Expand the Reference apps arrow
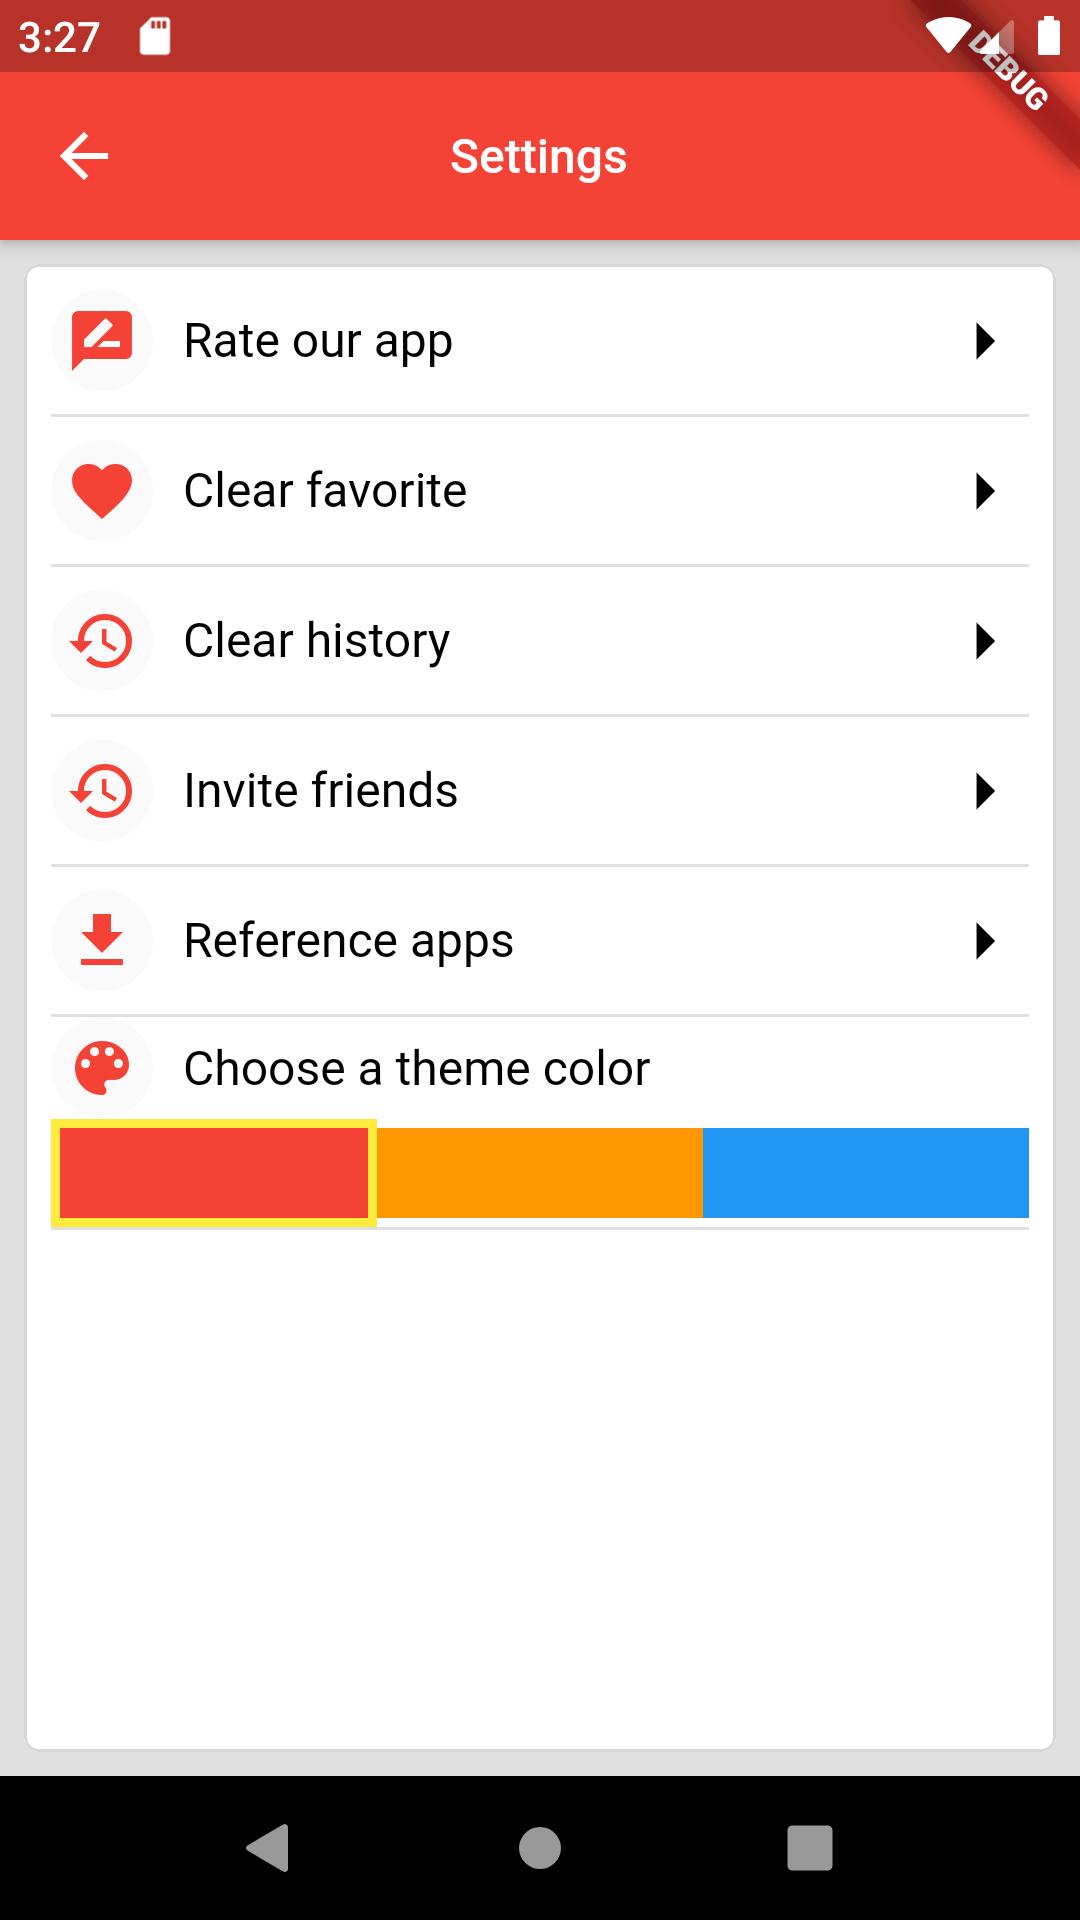Viewport: 1080px width, 1920px height. pos(985,941)
